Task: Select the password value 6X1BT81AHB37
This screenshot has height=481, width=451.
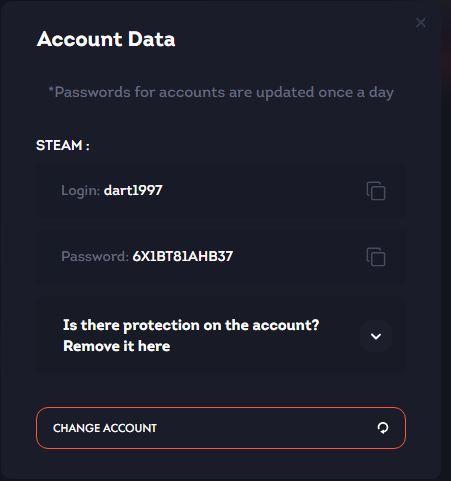Action: [183, 256]
